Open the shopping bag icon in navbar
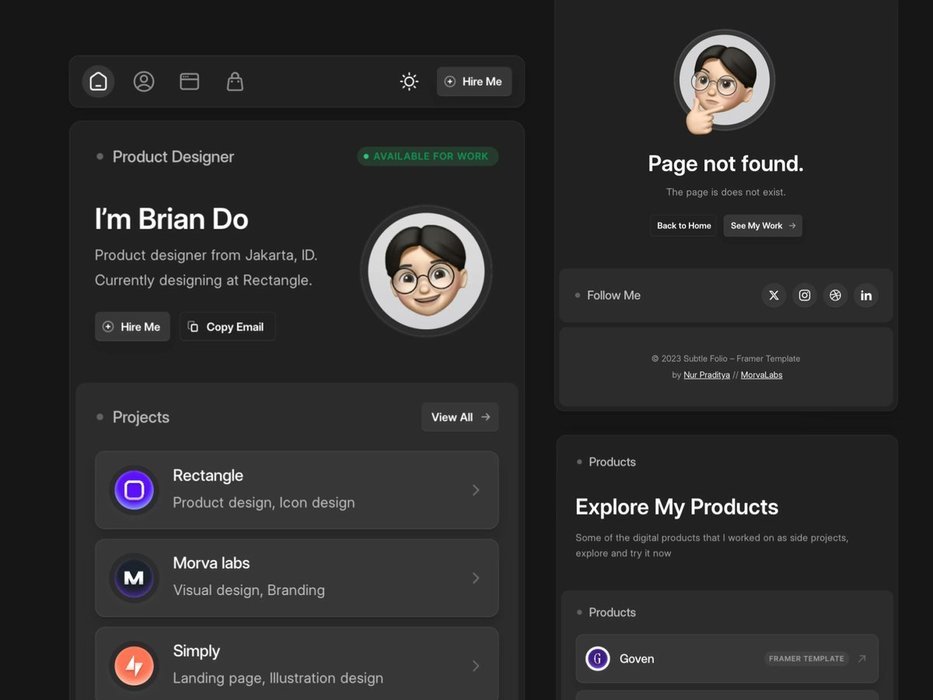This screenshot has width=933, height=700. (x=235, y=82)
